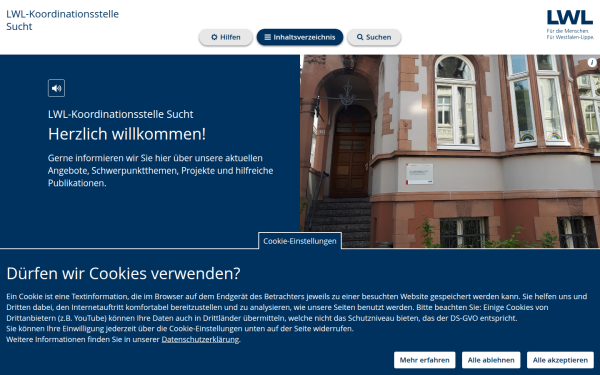This screenshot has height=375, width=600.
Task: Open the Hilfen button
Action: 226,37
